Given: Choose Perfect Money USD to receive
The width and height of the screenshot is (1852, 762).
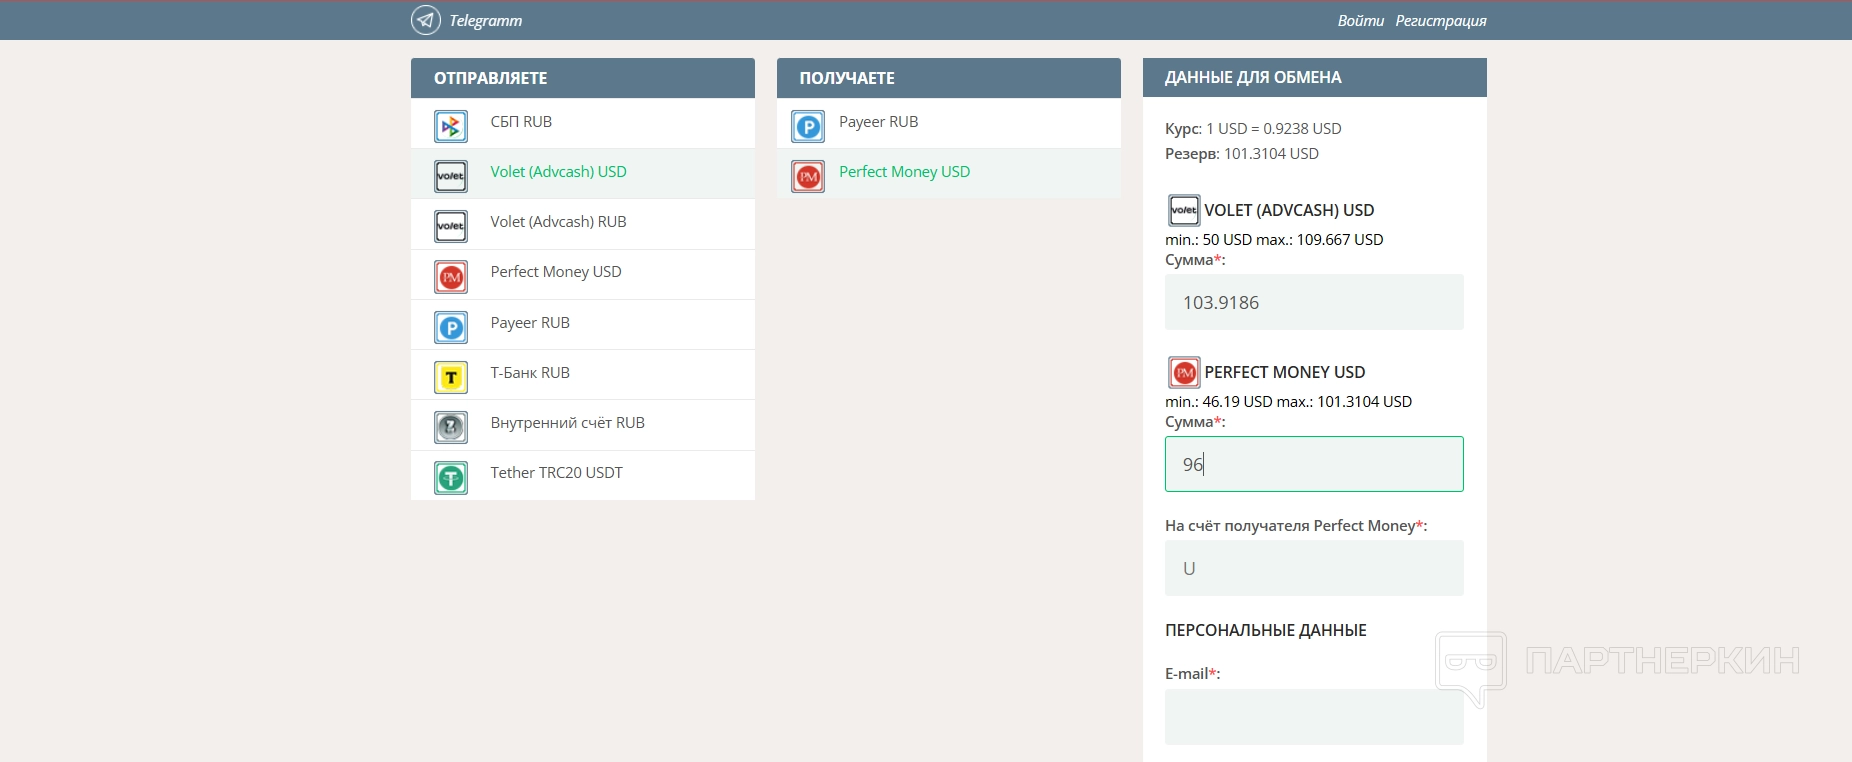Looking at the screenshot, I should click(x=904, y=172).
